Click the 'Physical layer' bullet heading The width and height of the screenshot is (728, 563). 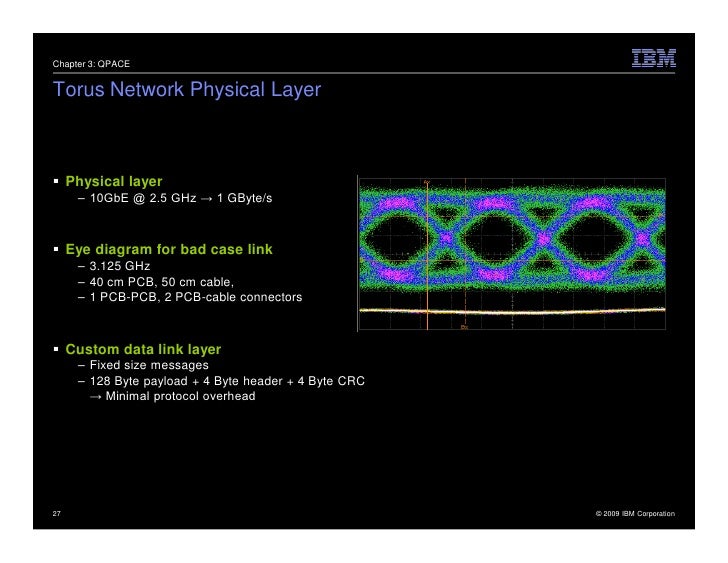114,181
